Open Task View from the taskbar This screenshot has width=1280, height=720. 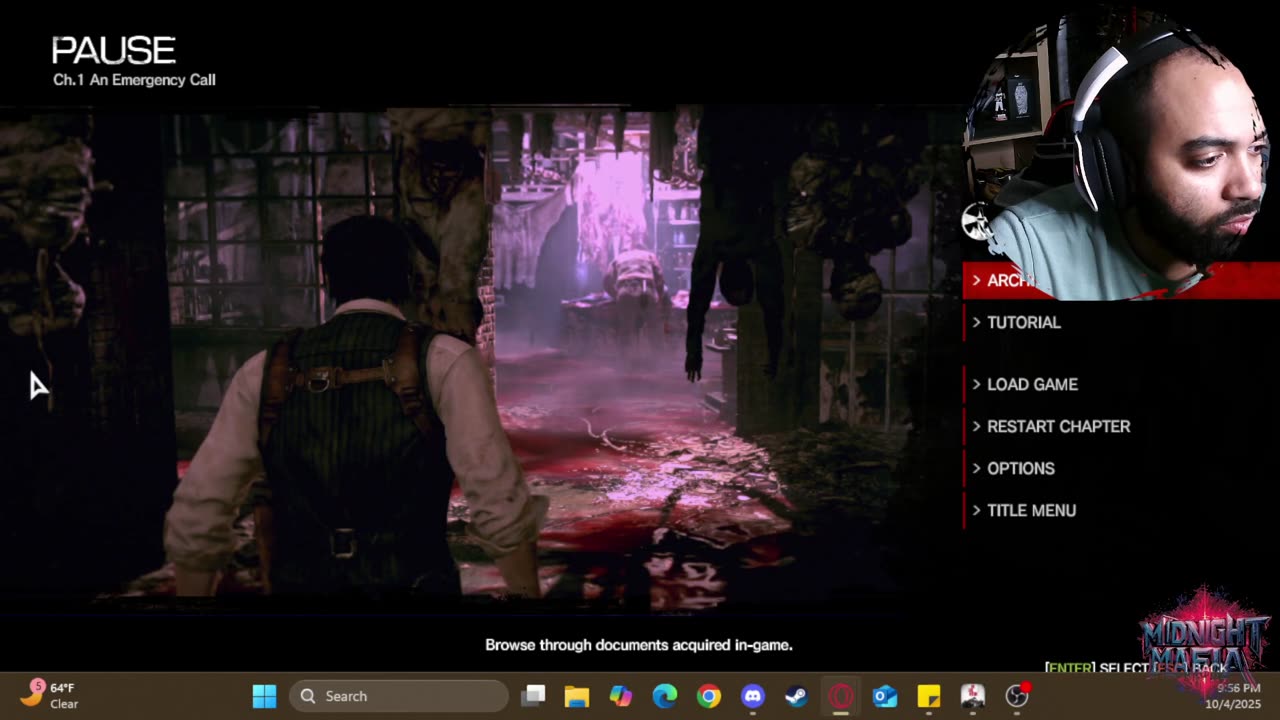click(533, 696)
